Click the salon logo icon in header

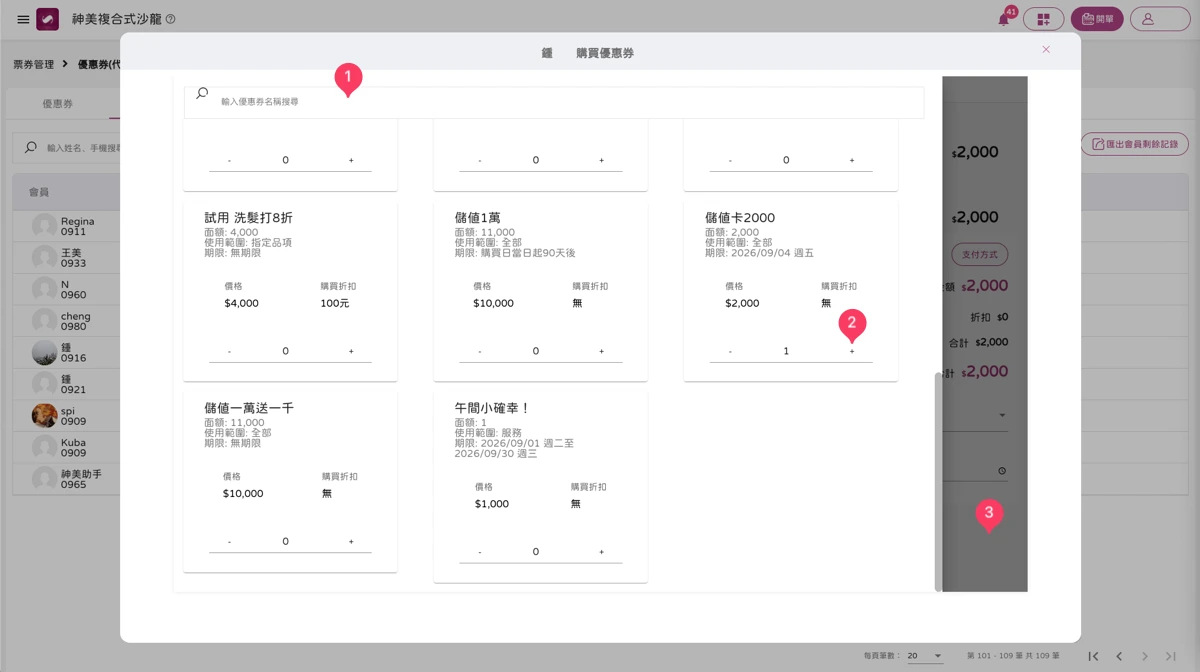click(47, 19)
